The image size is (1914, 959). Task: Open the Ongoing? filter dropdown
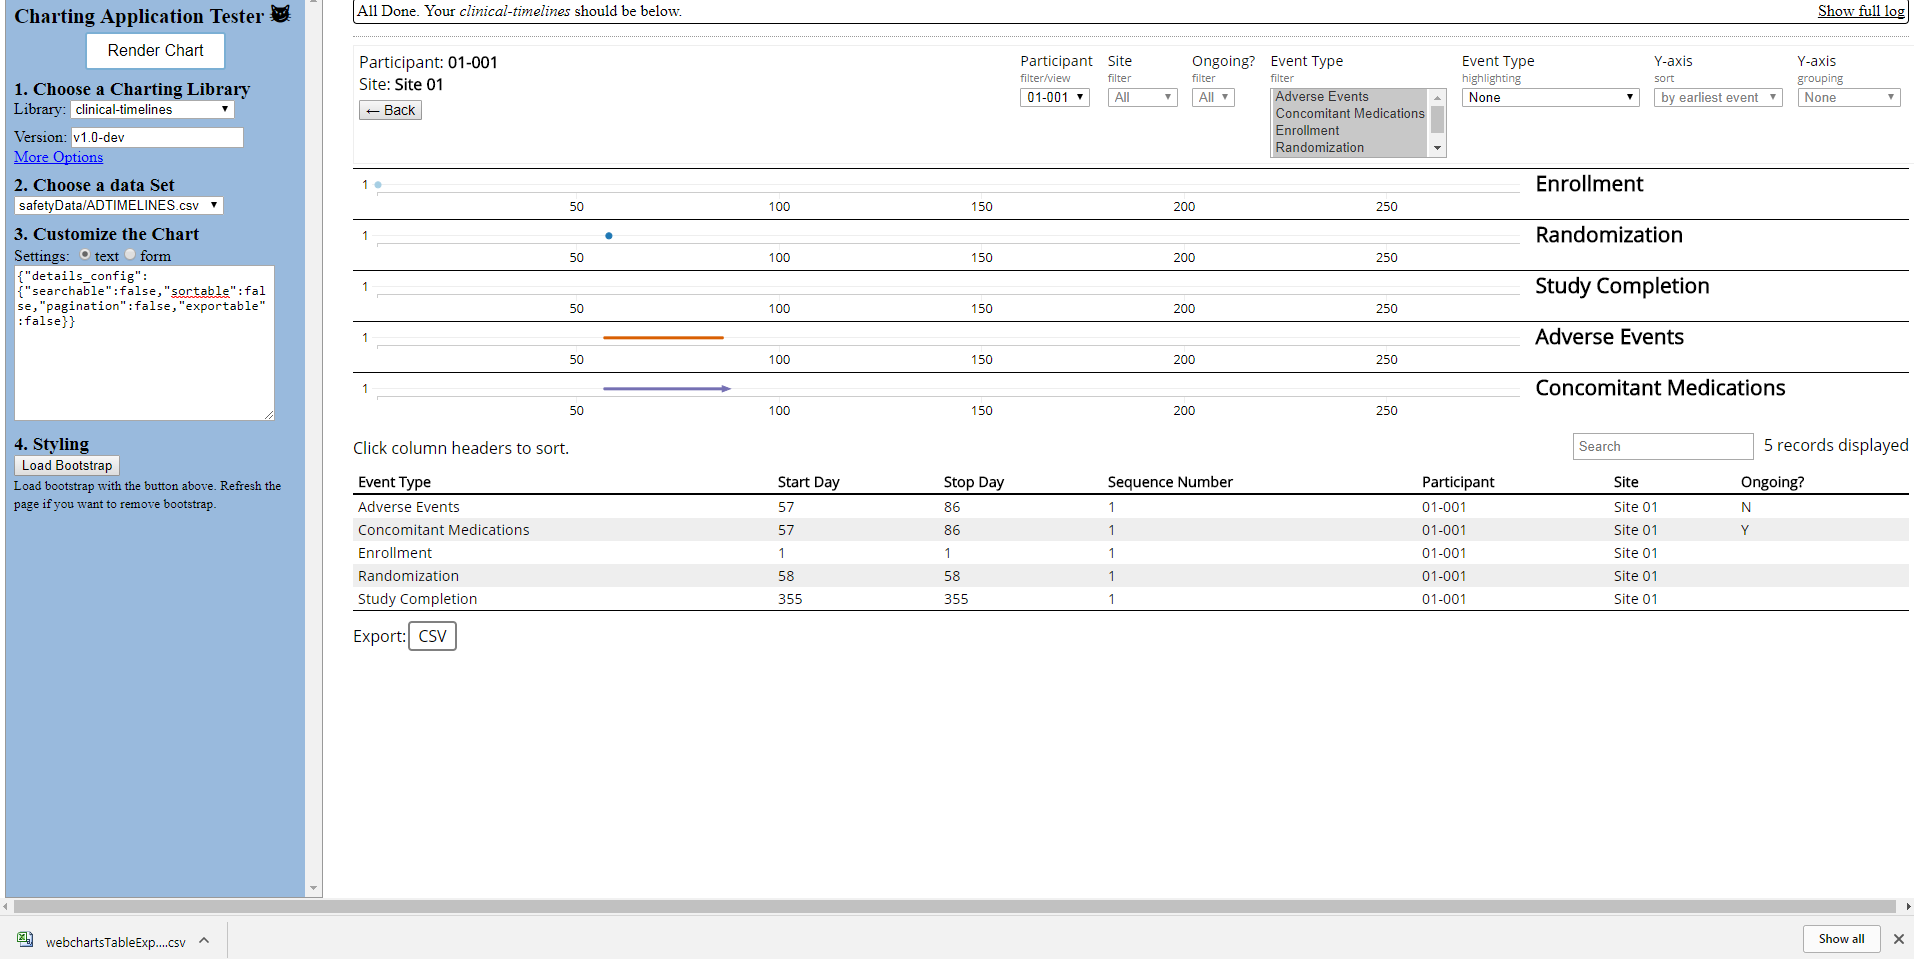1212,97
